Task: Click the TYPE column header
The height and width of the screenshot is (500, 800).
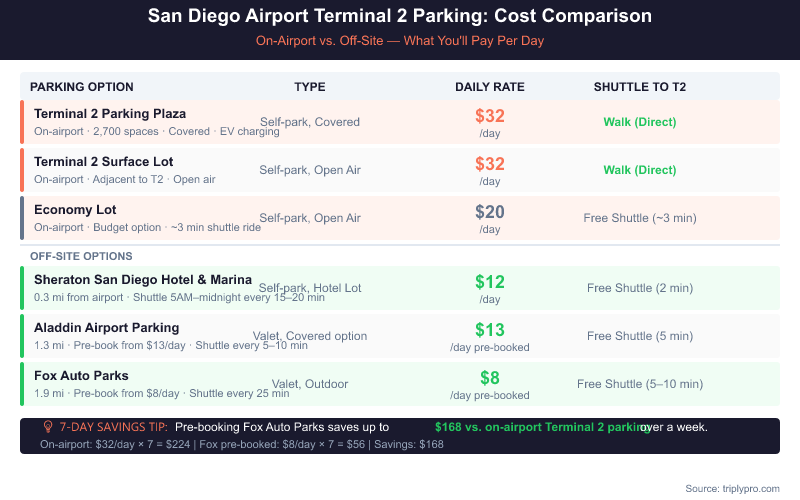Action: (x=310, y=87)
